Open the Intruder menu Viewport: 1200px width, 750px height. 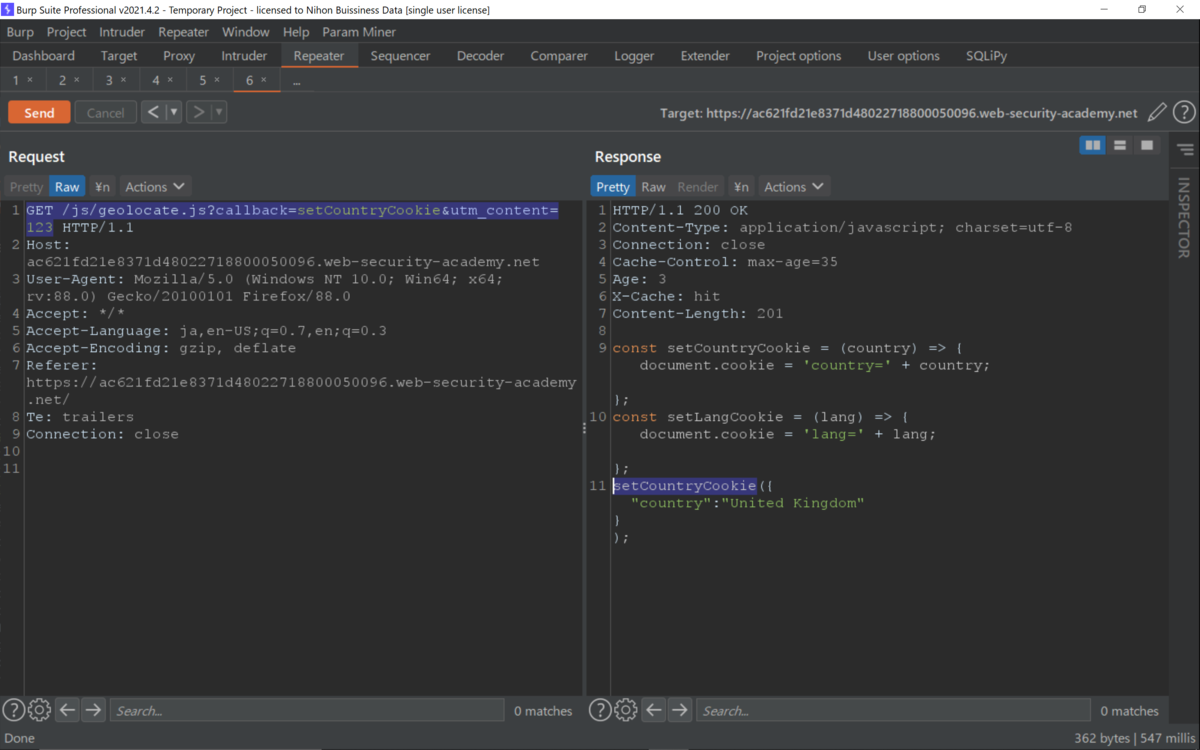point(122,32)
